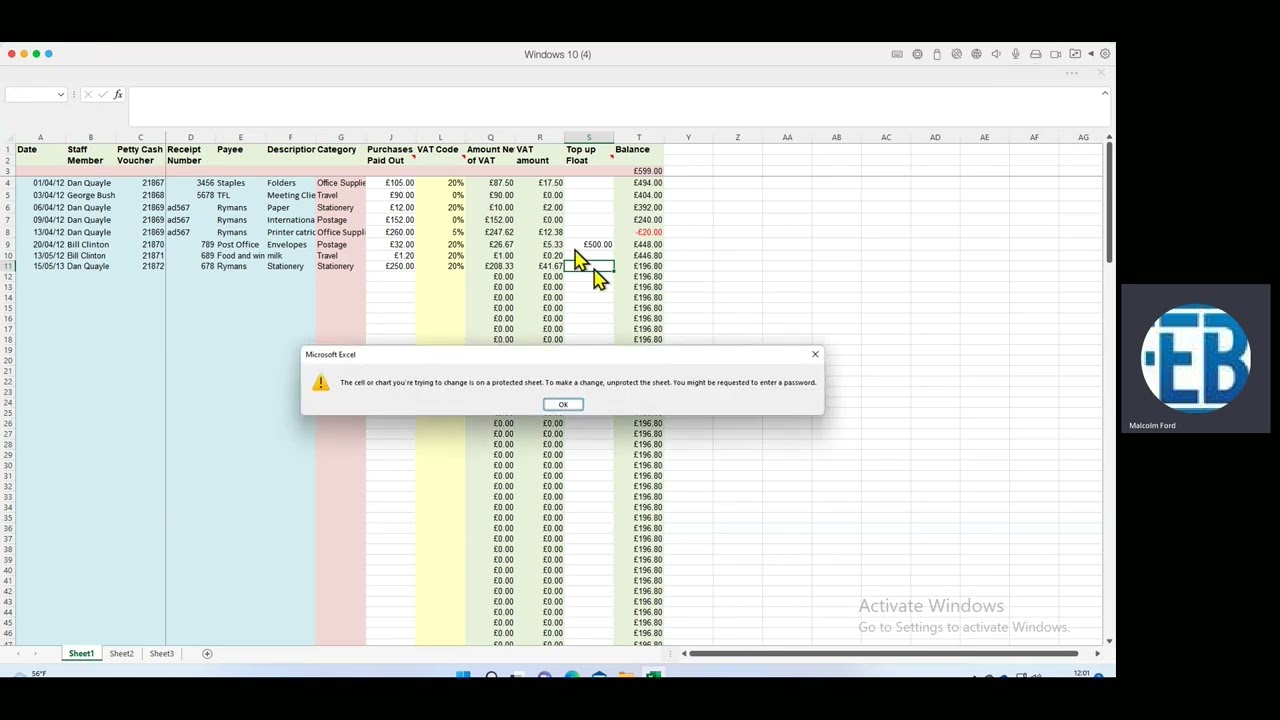Open the VM processor chip icon

coord(917,54)
